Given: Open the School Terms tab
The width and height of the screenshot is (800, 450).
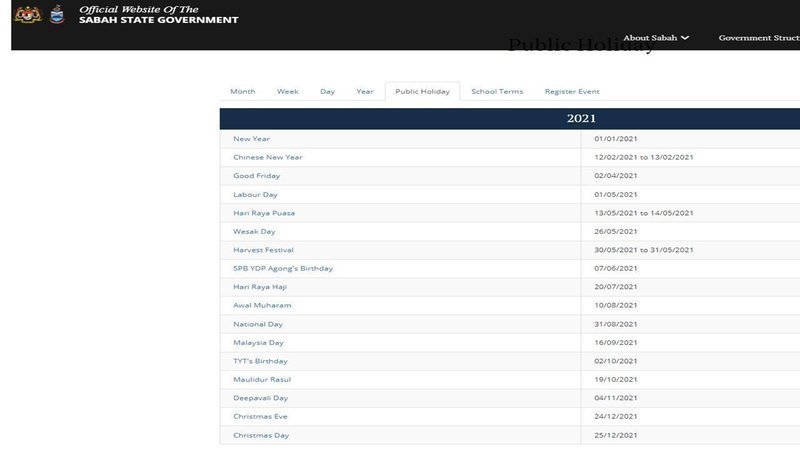Looking at the screenshot, I should (x=497, y=92).
